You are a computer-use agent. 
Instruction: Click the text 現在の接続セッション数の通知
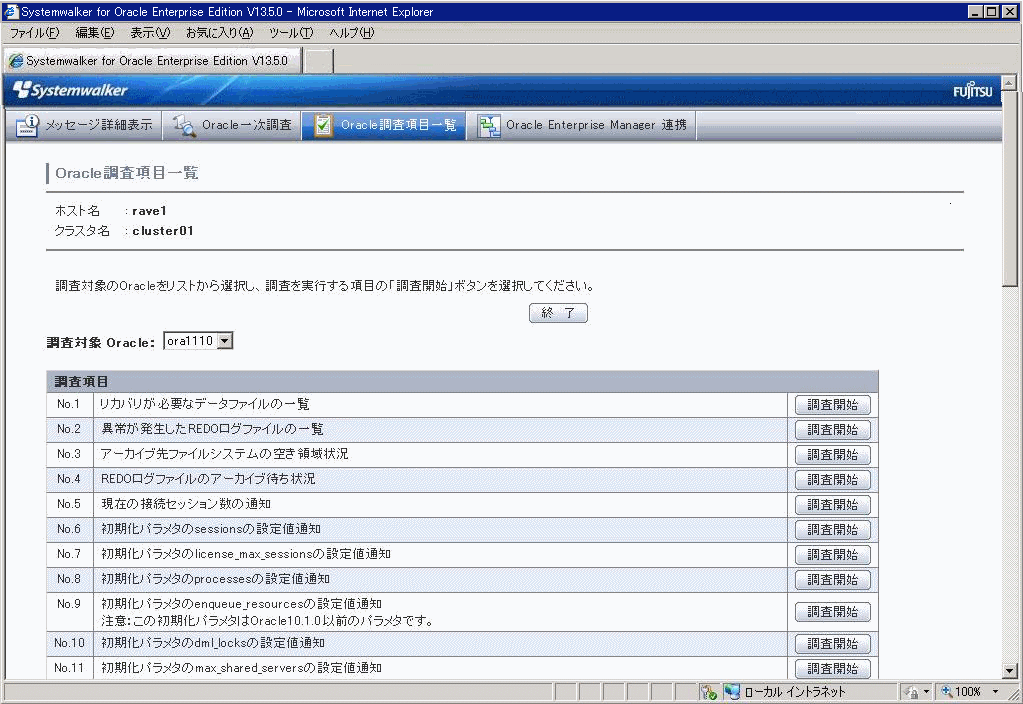coord(186,504)
